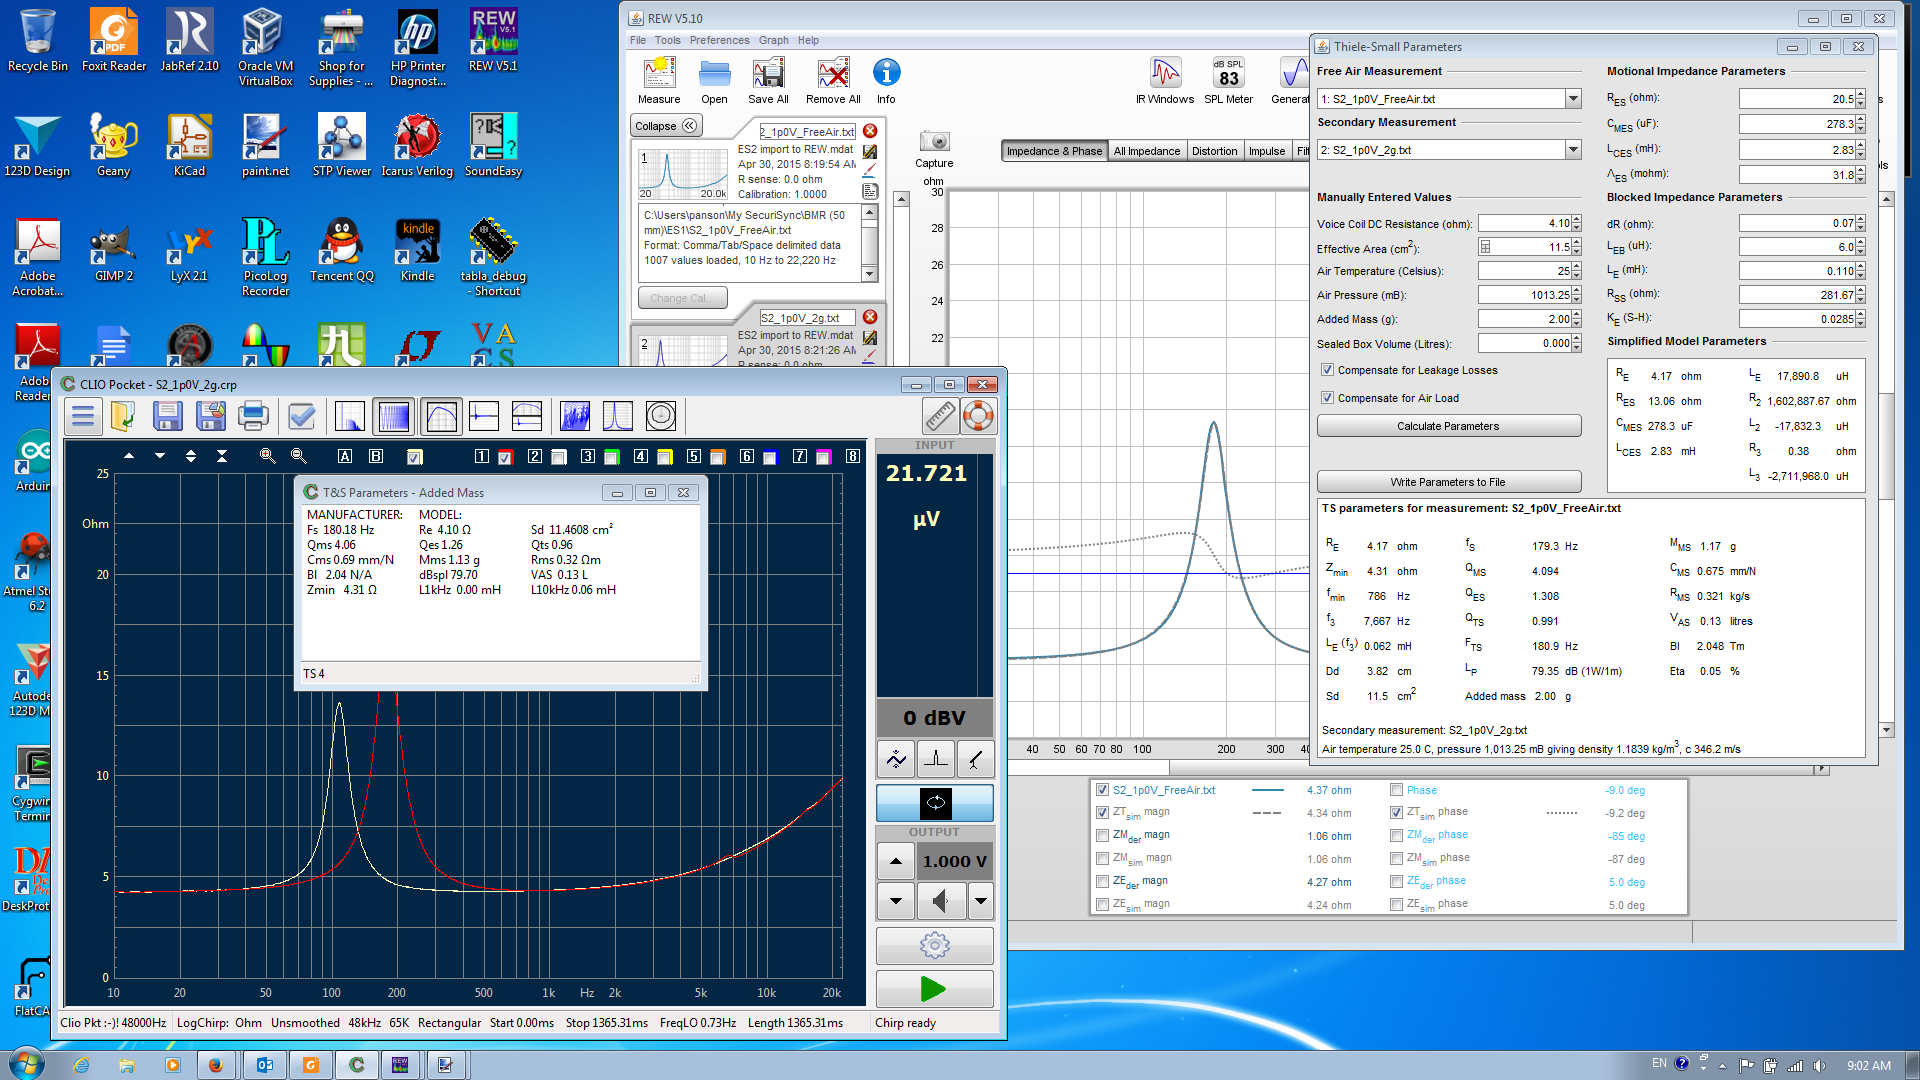The image size is (1920, 1080).
Task: Switch to Impulse tab in REW
Action: click(x=1267, y=151)
